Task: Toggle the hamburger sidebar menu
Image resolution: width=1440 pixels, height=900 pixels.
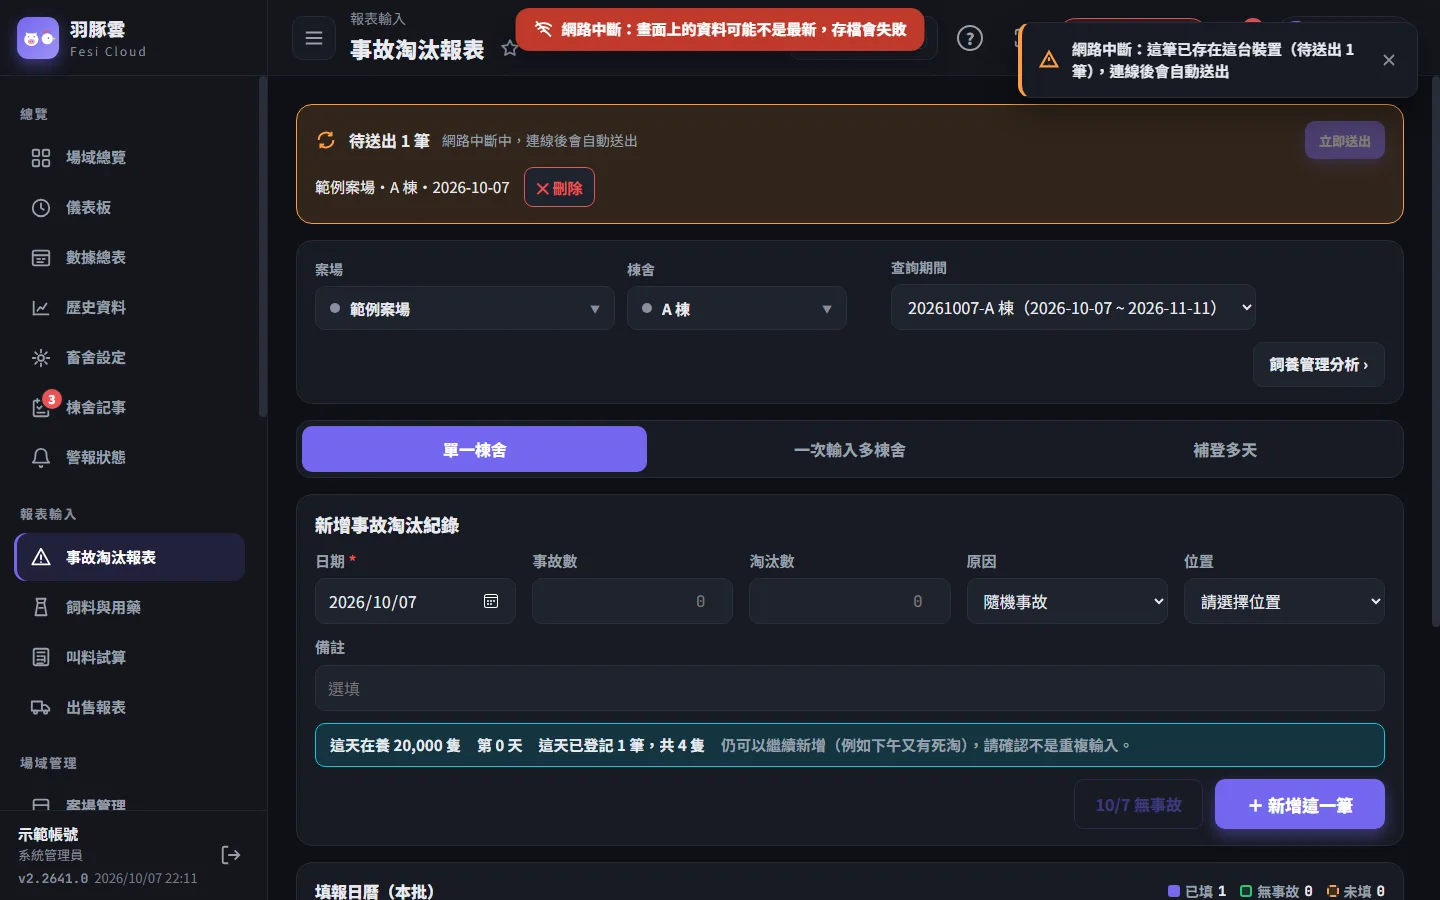Action: tap(314, 38)
